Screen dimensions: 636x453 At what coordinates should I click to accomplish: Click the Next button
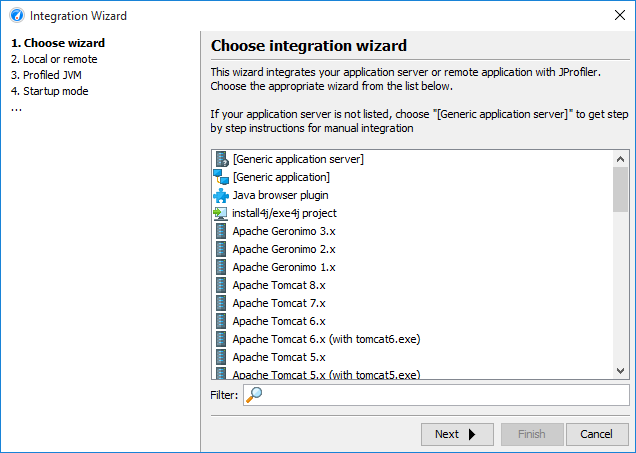coord(457,434)
